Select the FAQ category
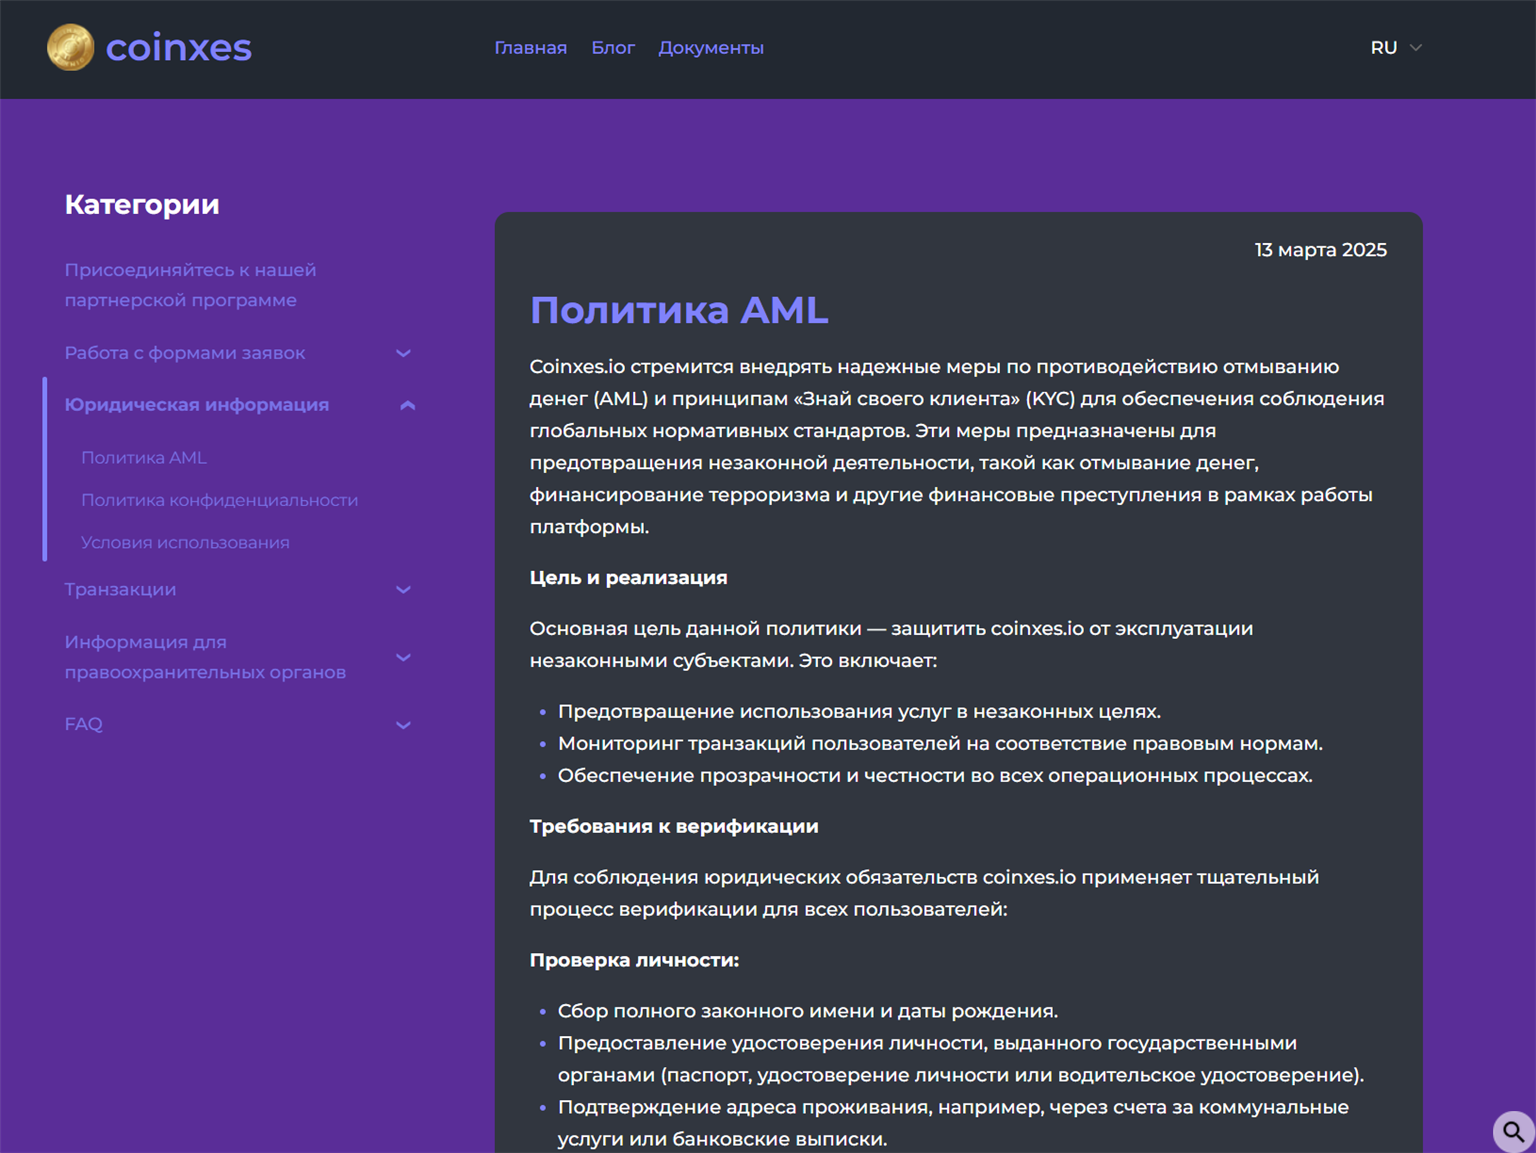Viewport: 1536px width, 1153px height. [x=84, y=724]
